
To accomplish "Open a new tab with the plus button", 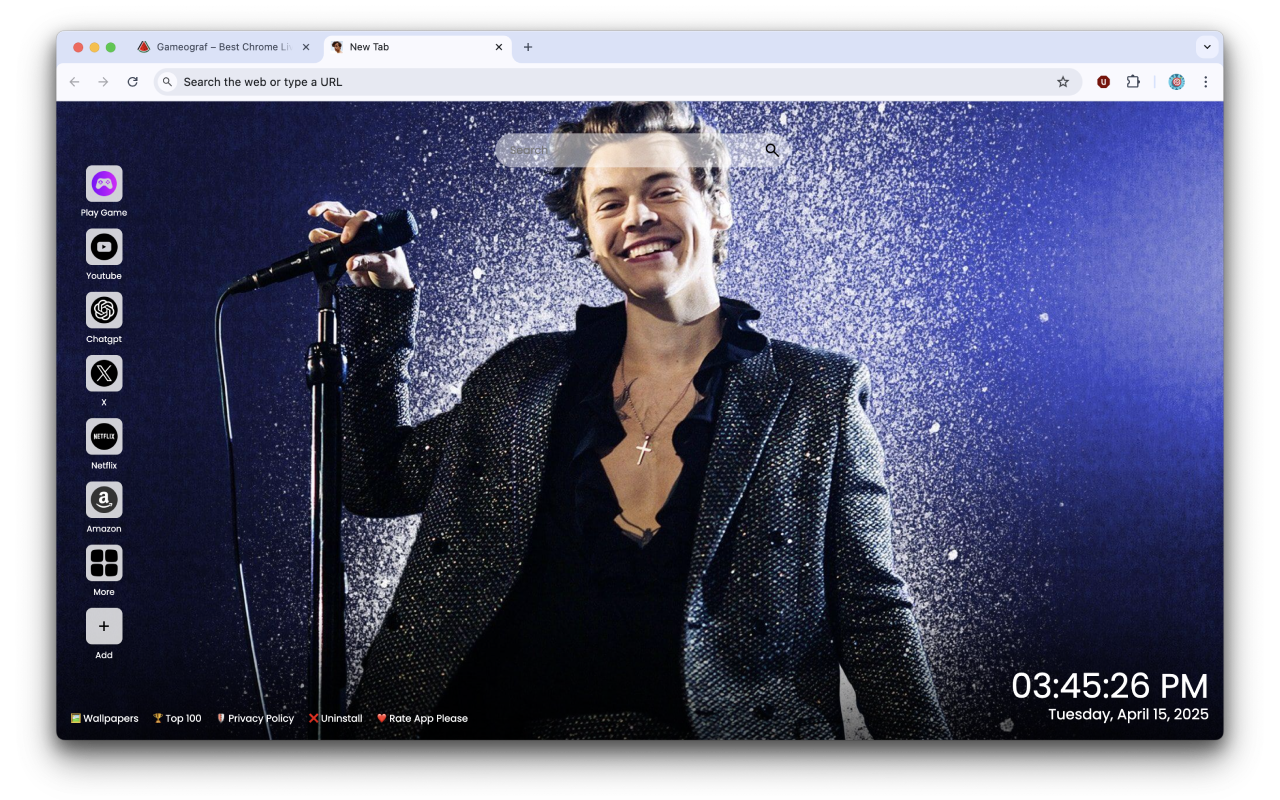I will pos(528,47).
